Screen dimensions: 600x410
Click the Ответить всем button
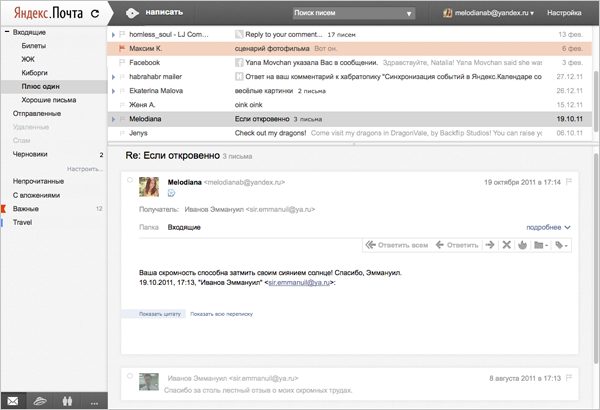[x=398, y=245]
